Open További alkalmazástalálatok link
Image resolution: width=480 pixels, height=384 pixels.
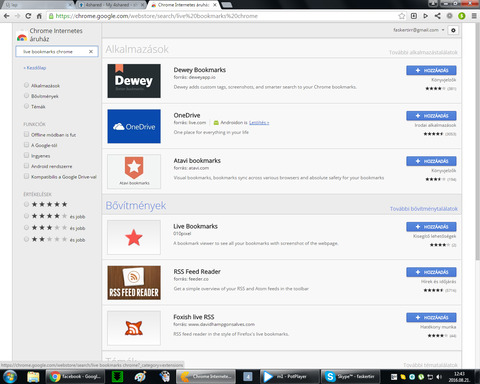click(423, 52)
